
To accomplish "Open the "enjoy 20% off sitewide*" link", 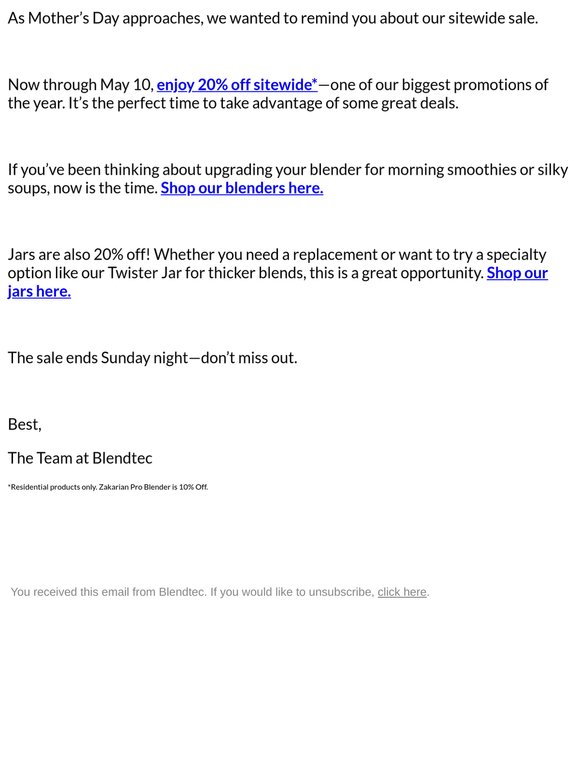I will point(237,85).
